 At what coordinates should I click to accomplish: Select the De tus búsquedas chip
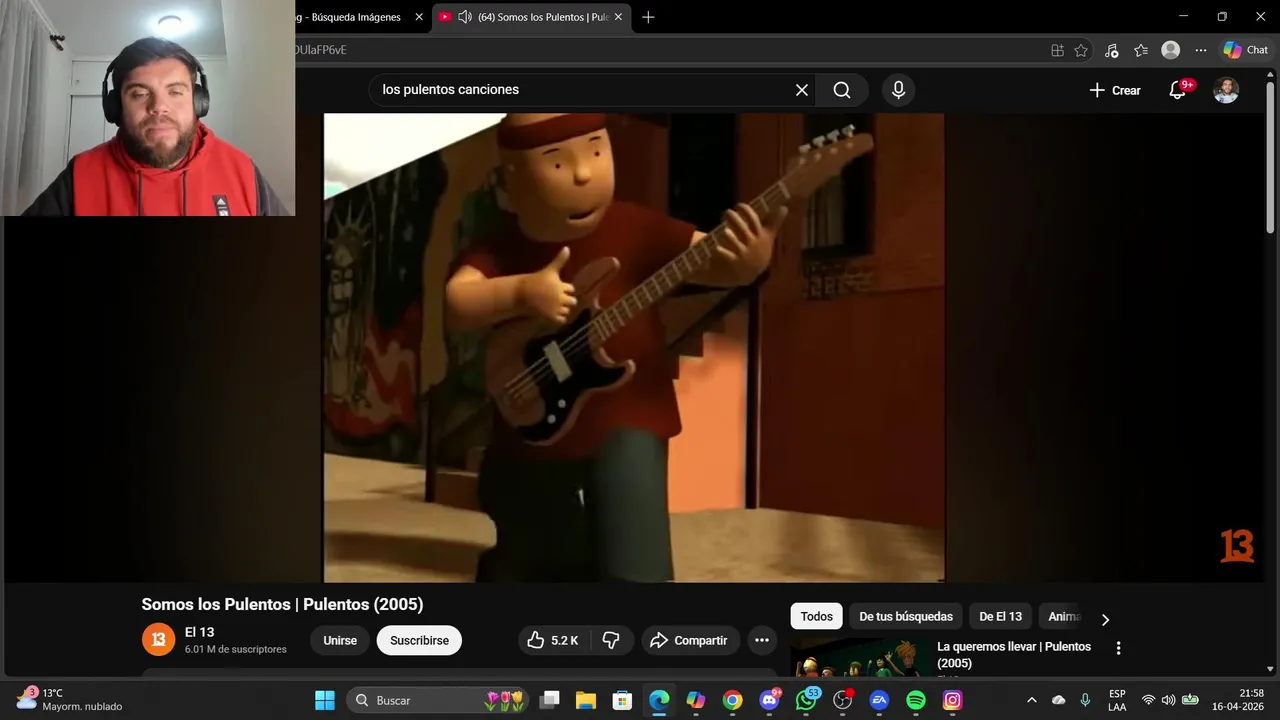[x=906, y=616]
